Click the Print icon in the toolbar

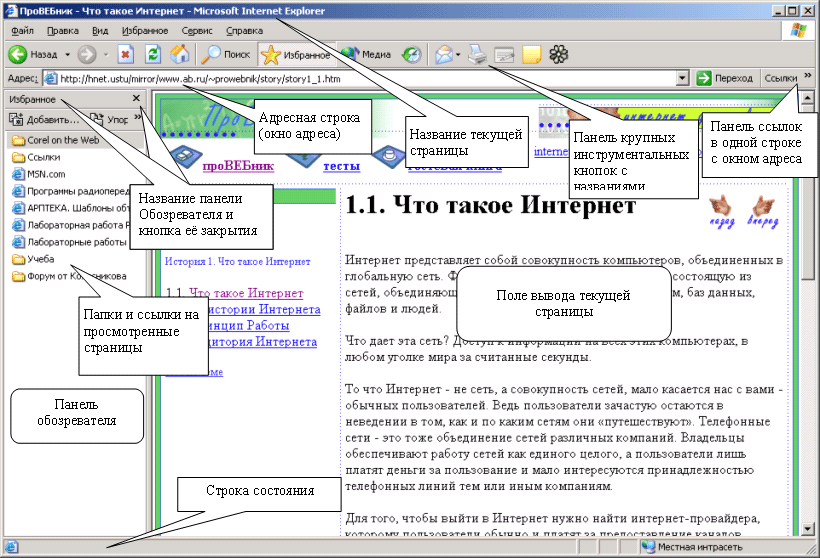478,55
